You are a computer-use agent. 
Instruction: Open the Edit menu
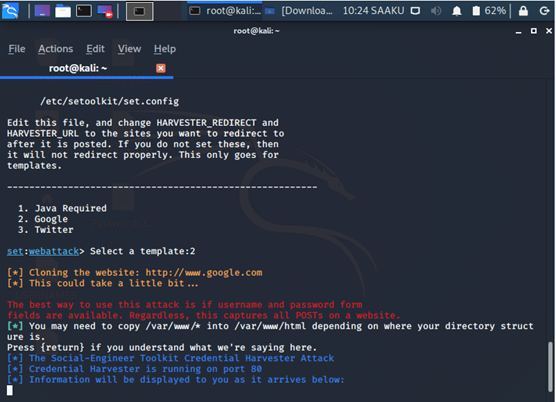(95, 49)
